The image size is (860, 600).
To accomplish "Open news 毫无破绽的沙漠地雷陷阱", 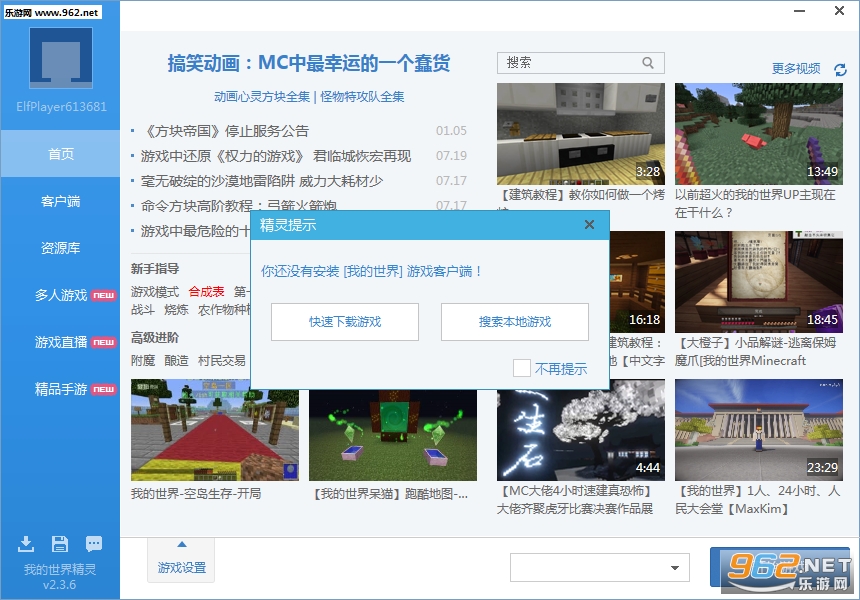I will coord(262,181).
